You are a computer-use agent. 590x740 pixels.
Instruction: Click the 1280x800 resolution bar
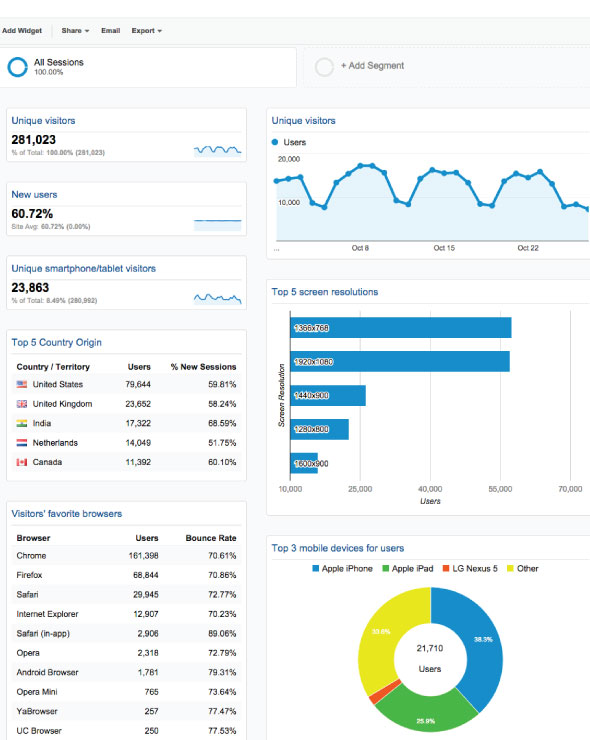320,429
